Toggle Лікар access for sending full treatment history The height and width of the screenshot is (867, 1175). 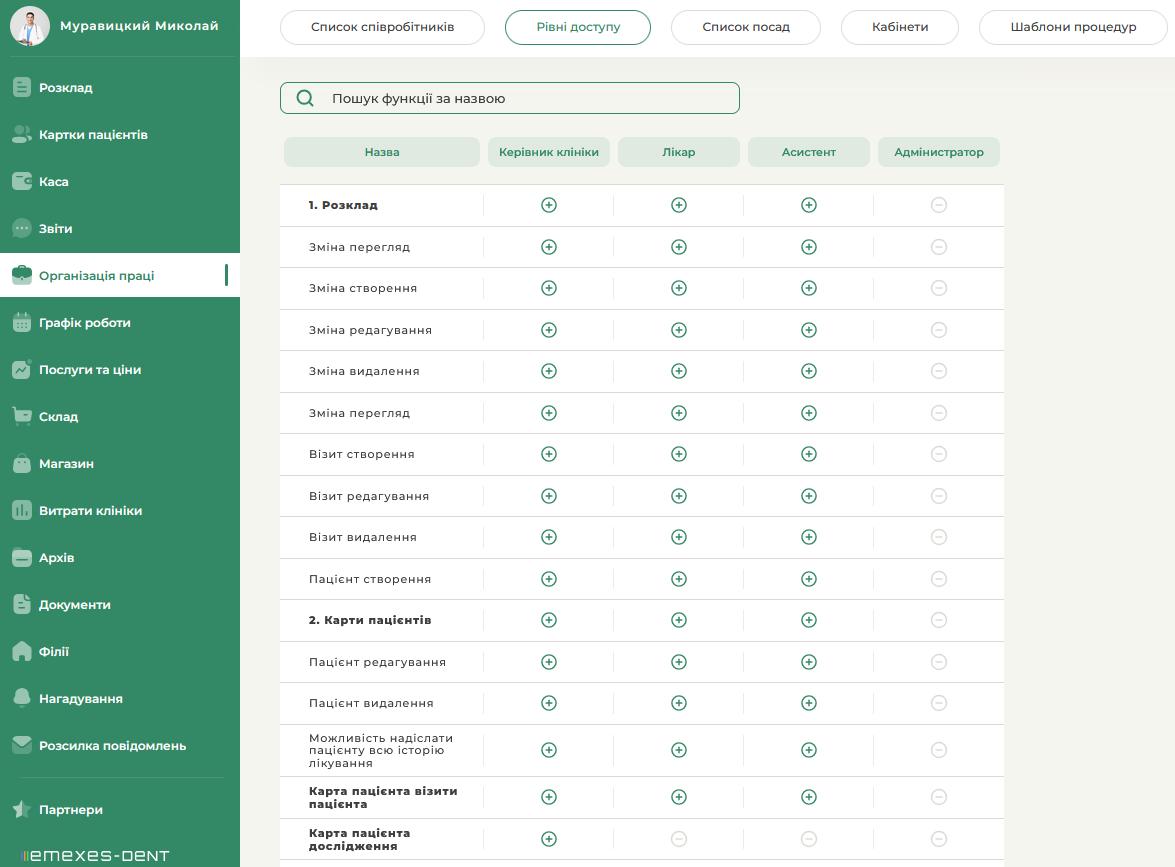pos(679,750)
